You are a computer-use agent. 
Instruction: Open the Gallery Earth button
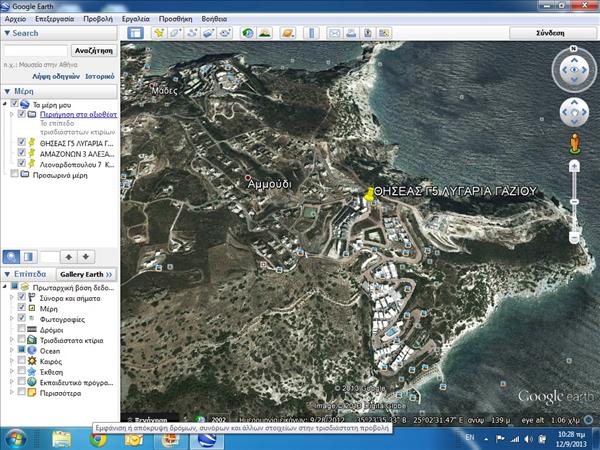[86, 274]
